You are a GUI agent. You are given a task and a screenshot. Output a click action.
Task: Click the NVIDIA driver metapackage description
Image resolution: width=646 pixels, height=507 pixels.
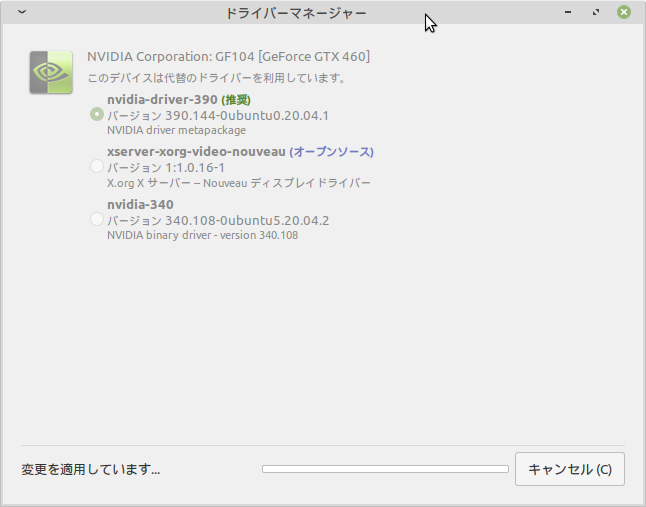(x=176, y=130)
